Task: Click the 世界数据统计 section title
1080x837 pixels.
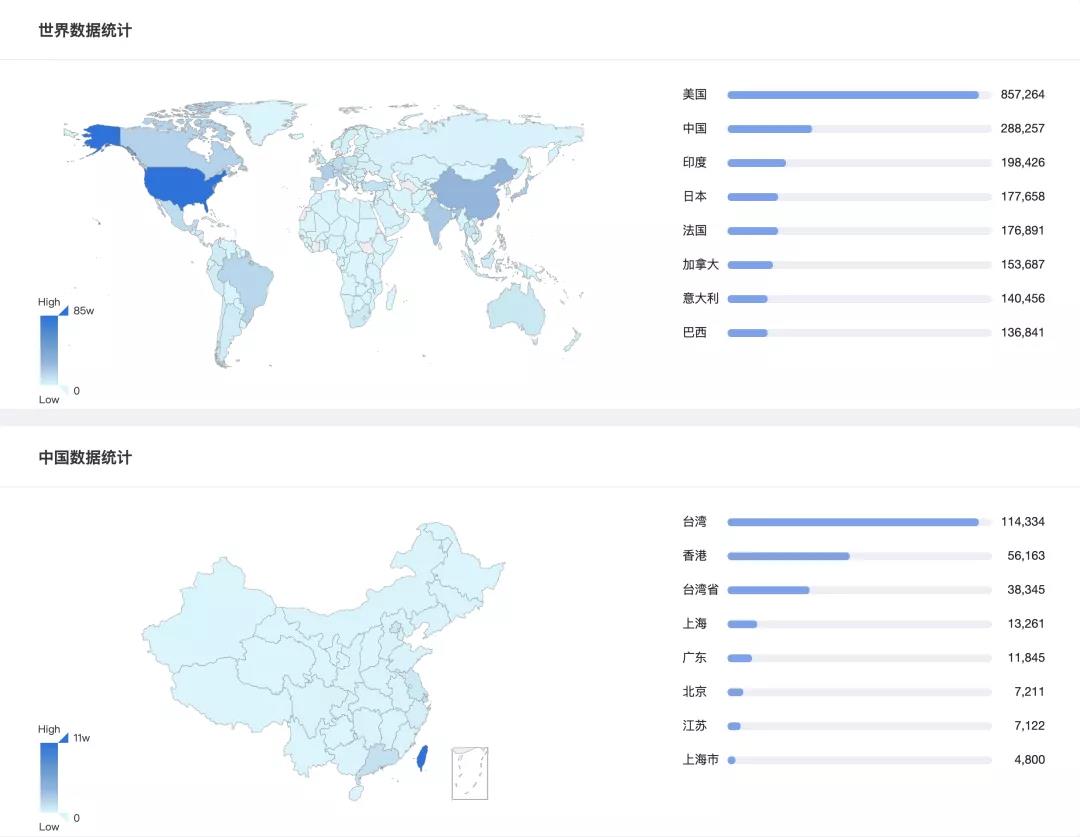Action: click(85, 30)
